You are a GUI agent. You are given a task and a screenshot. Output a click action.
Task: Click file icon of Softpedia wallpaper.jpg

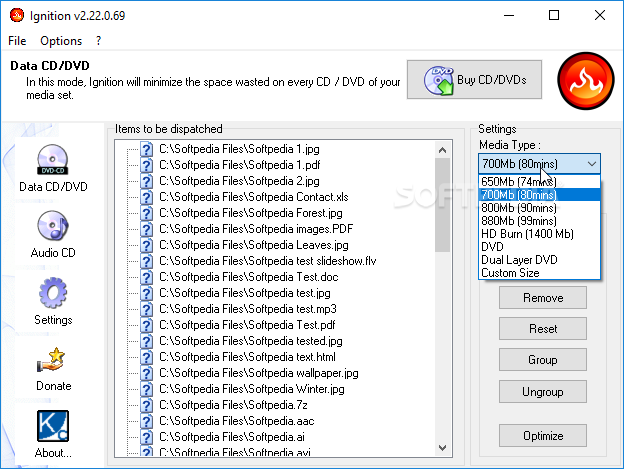[x=146, y=374]
